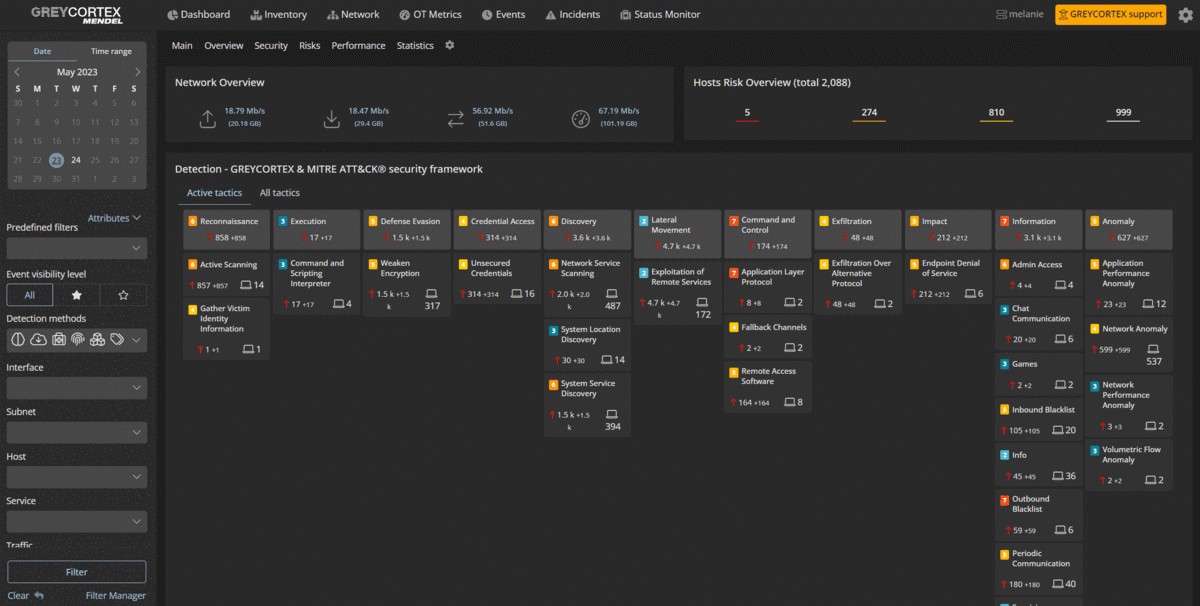Click the gear icon after the Statistics tab
1200x606 pixels.
click(x=449, y=45)
